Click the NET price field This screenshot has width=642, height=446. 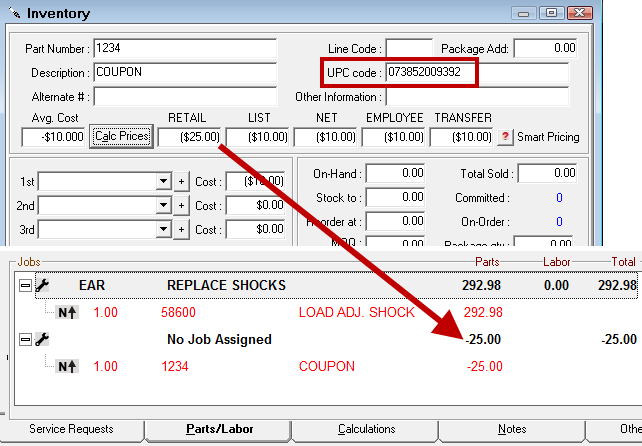click(326, 137)
